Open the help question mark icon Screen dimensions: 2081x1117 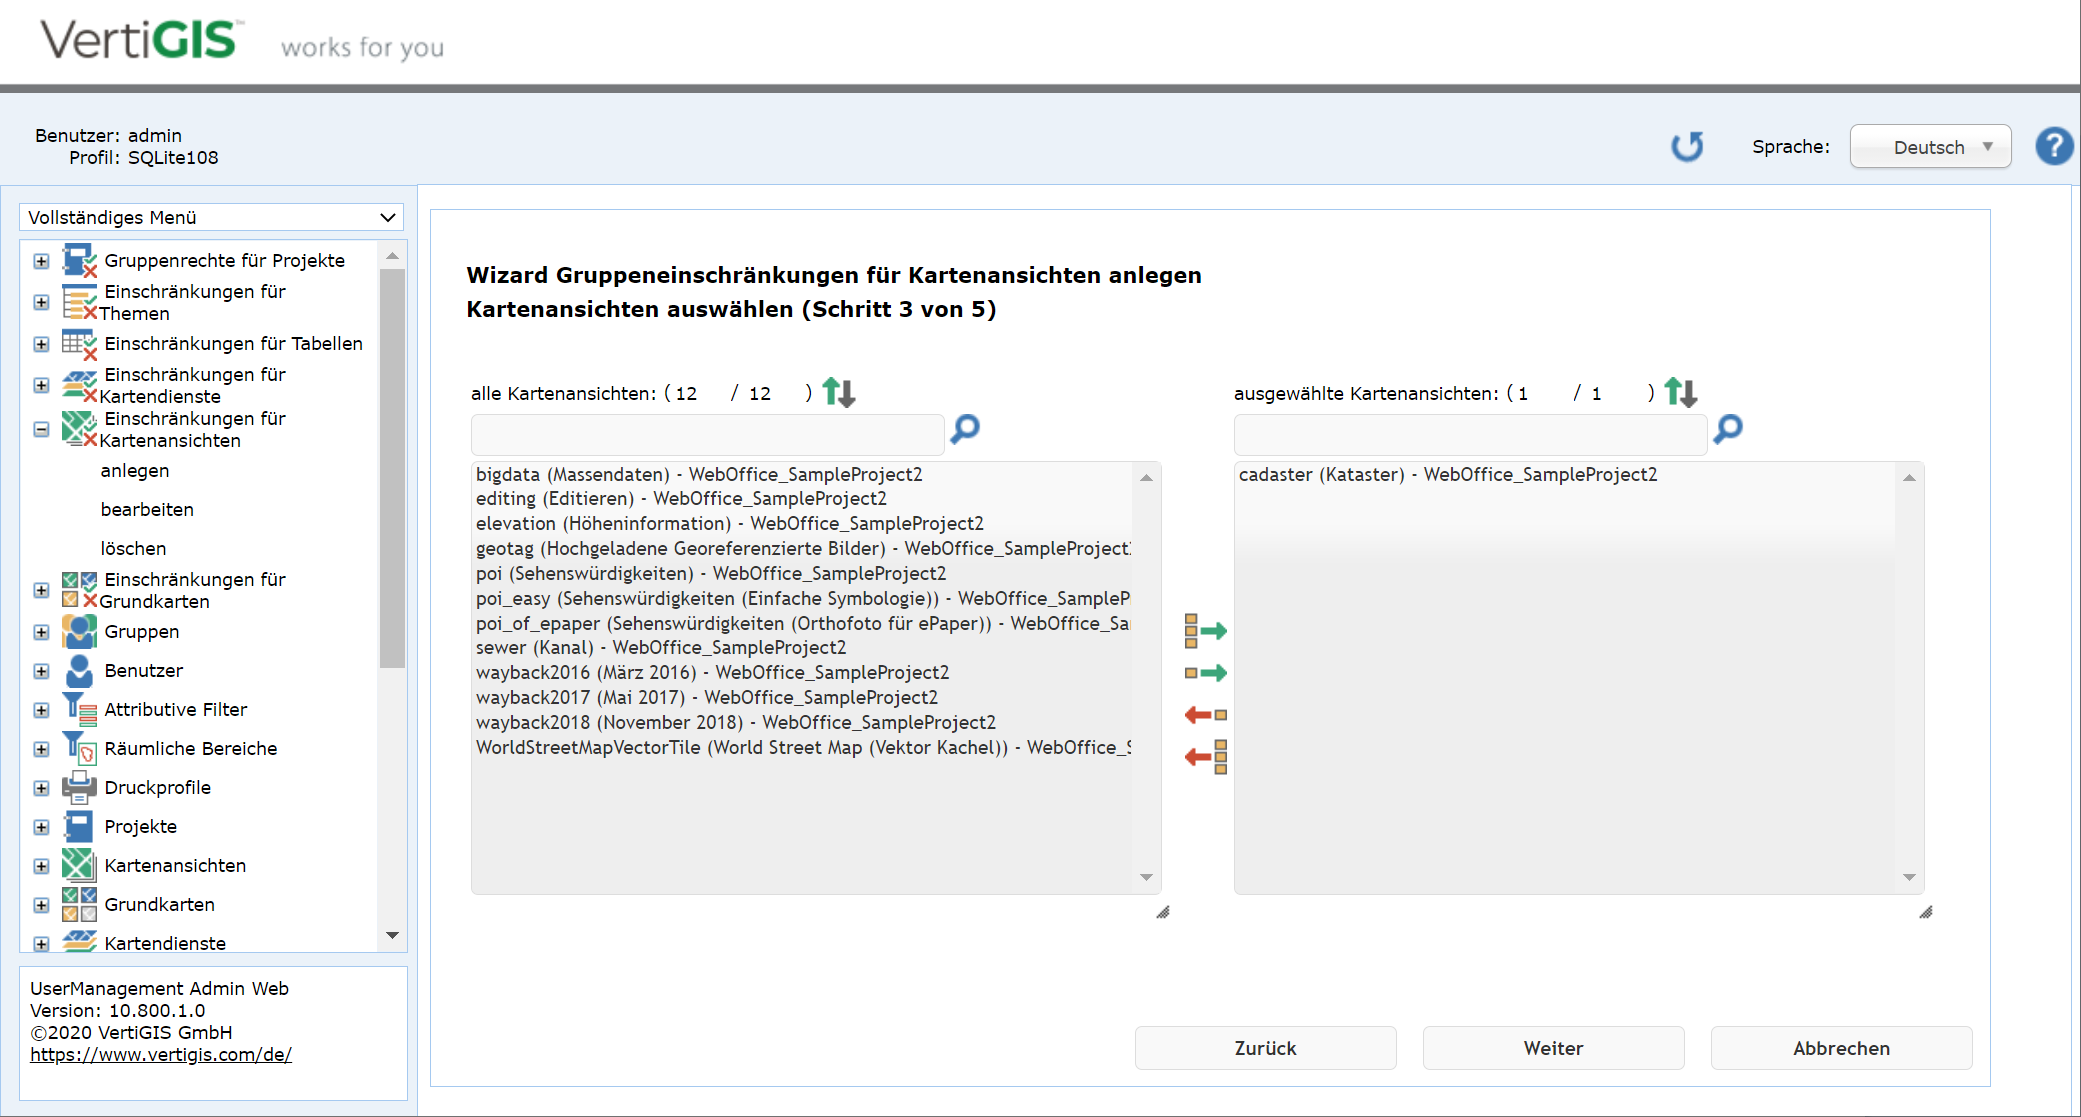tap(2053, 146)
